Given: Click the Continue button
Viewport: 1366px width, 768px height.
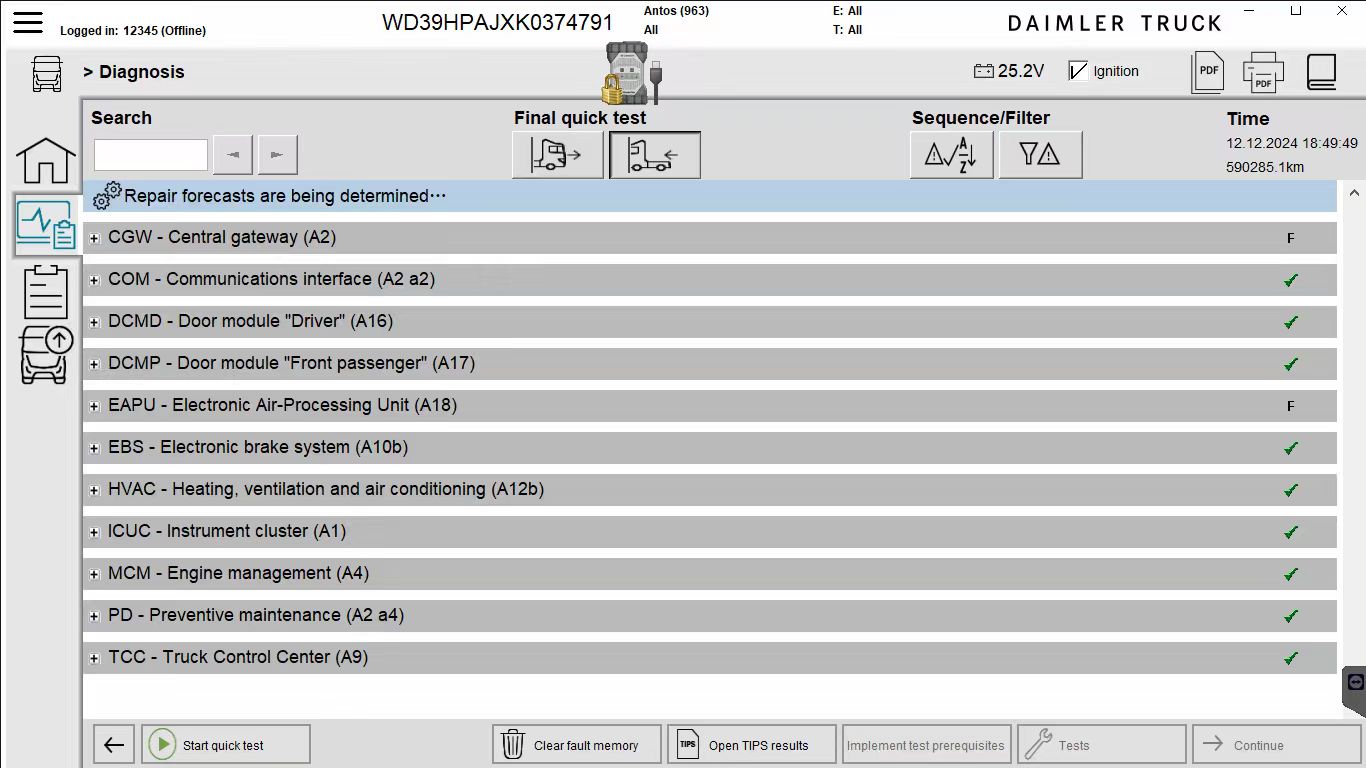Looking at the screenshot, I should (1277, 745).
